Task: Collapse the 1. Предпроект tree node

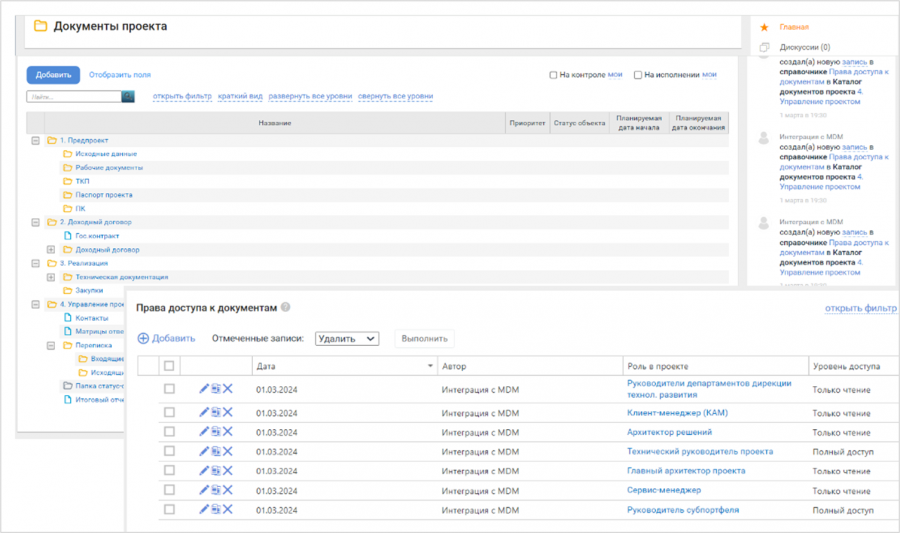Action: pyautogui.click(x=36, y=140)
